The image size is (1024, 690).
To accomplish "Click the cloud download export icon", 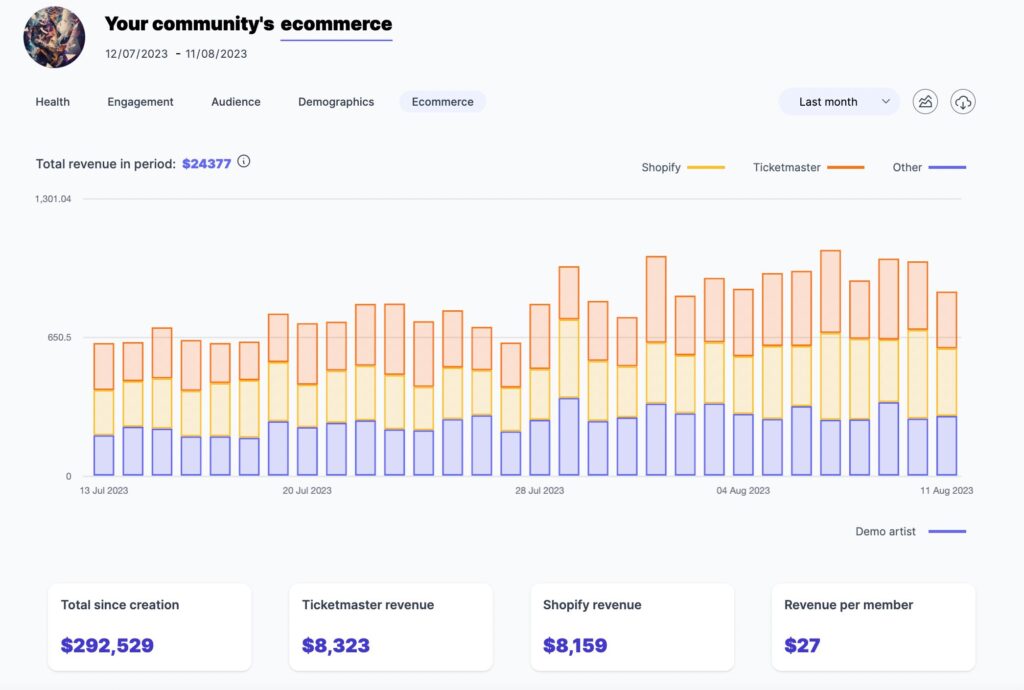I will click(962, 101).
